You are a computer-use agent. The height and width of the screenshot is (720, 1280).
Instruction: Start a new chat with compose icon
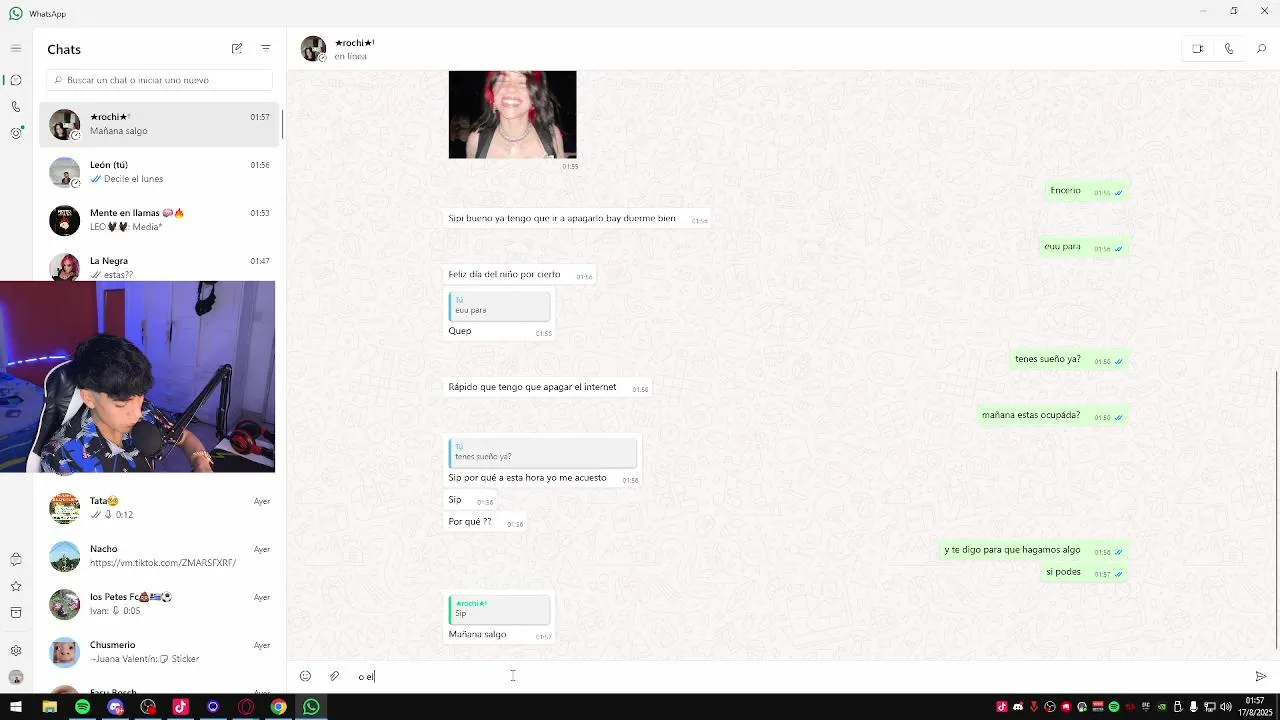click(x=237, y=48)
